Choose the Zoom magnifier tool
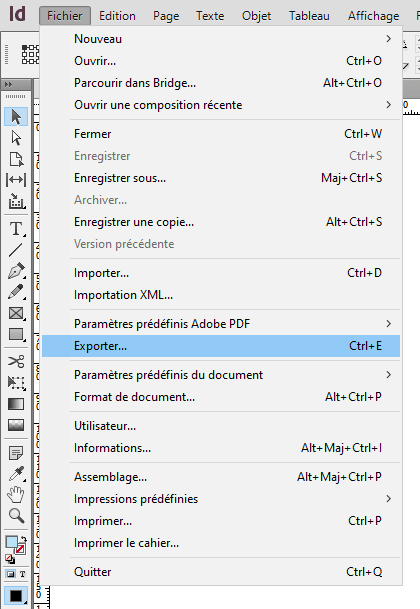This screenshot has width=420, height=609. click(16, 516)
